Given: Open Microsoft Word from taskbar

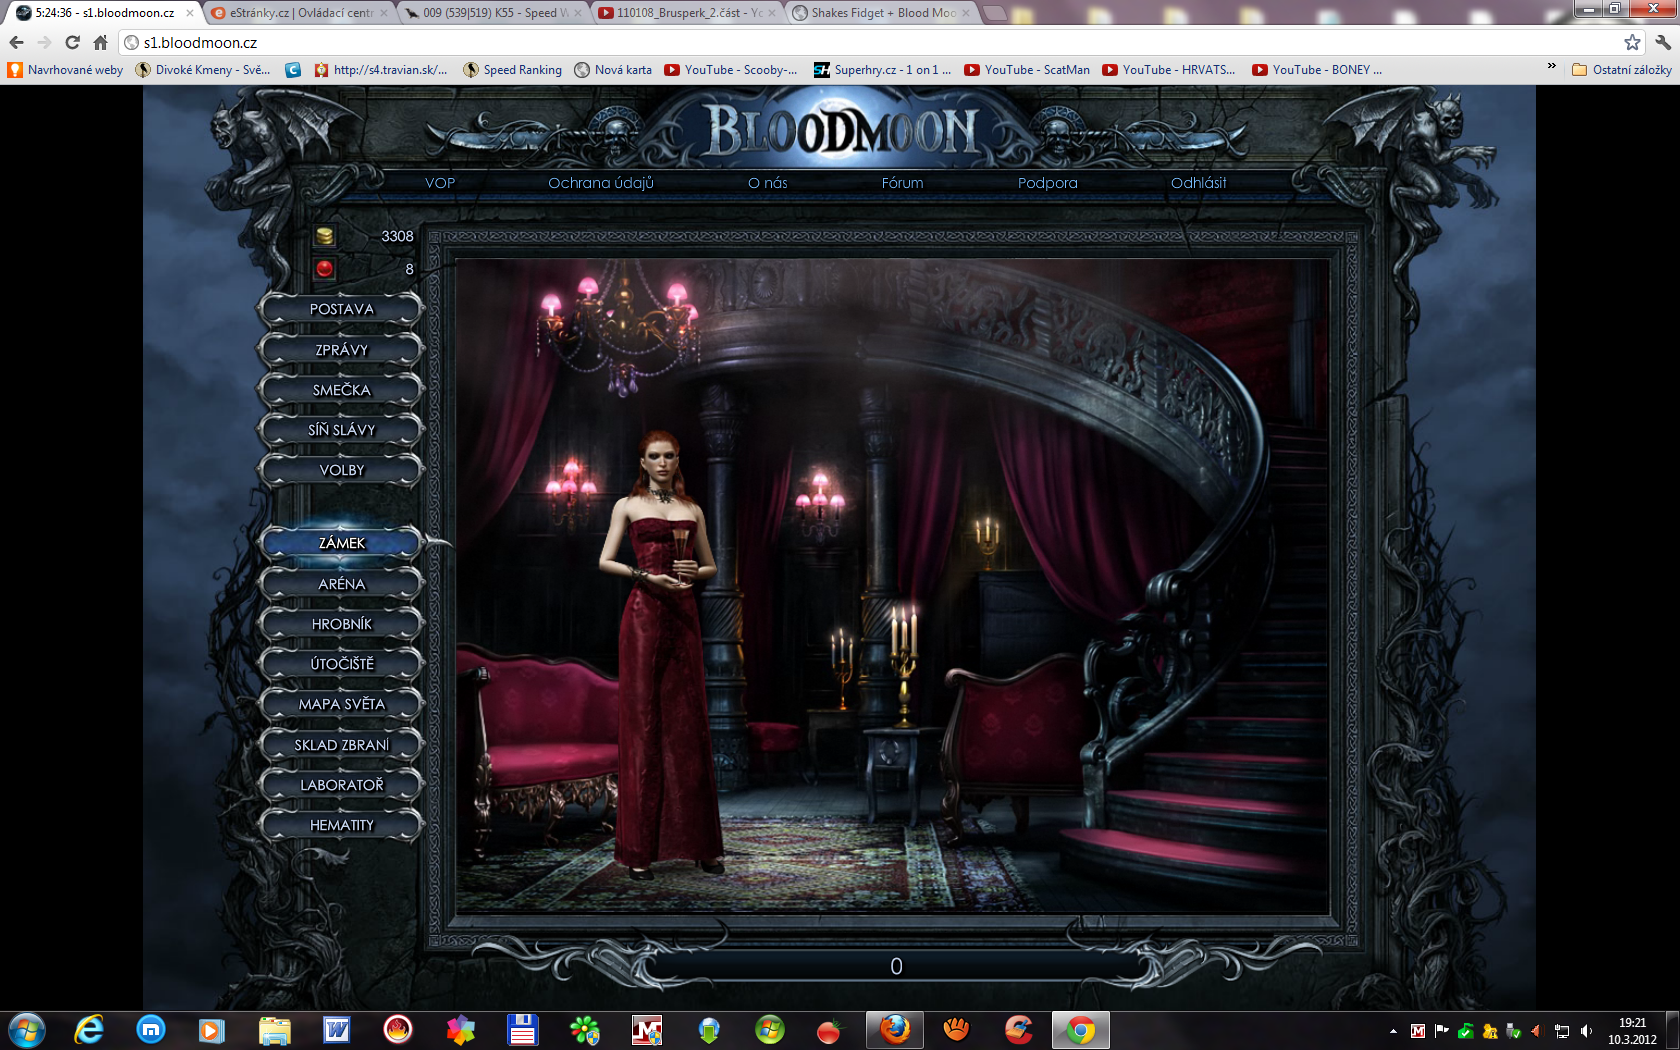Looking at the screenshot, I should (x=336, y=1030).
